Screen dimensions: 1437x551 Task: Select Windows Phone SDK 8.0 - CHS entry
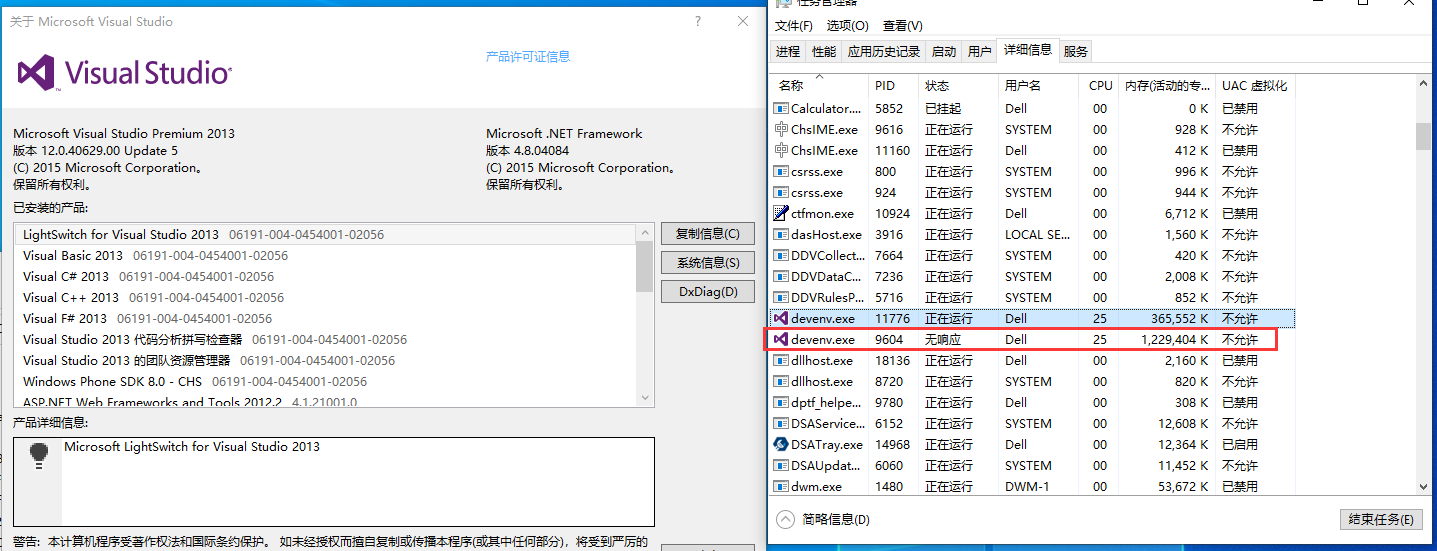pyautogui.click(x=325, y=381)
